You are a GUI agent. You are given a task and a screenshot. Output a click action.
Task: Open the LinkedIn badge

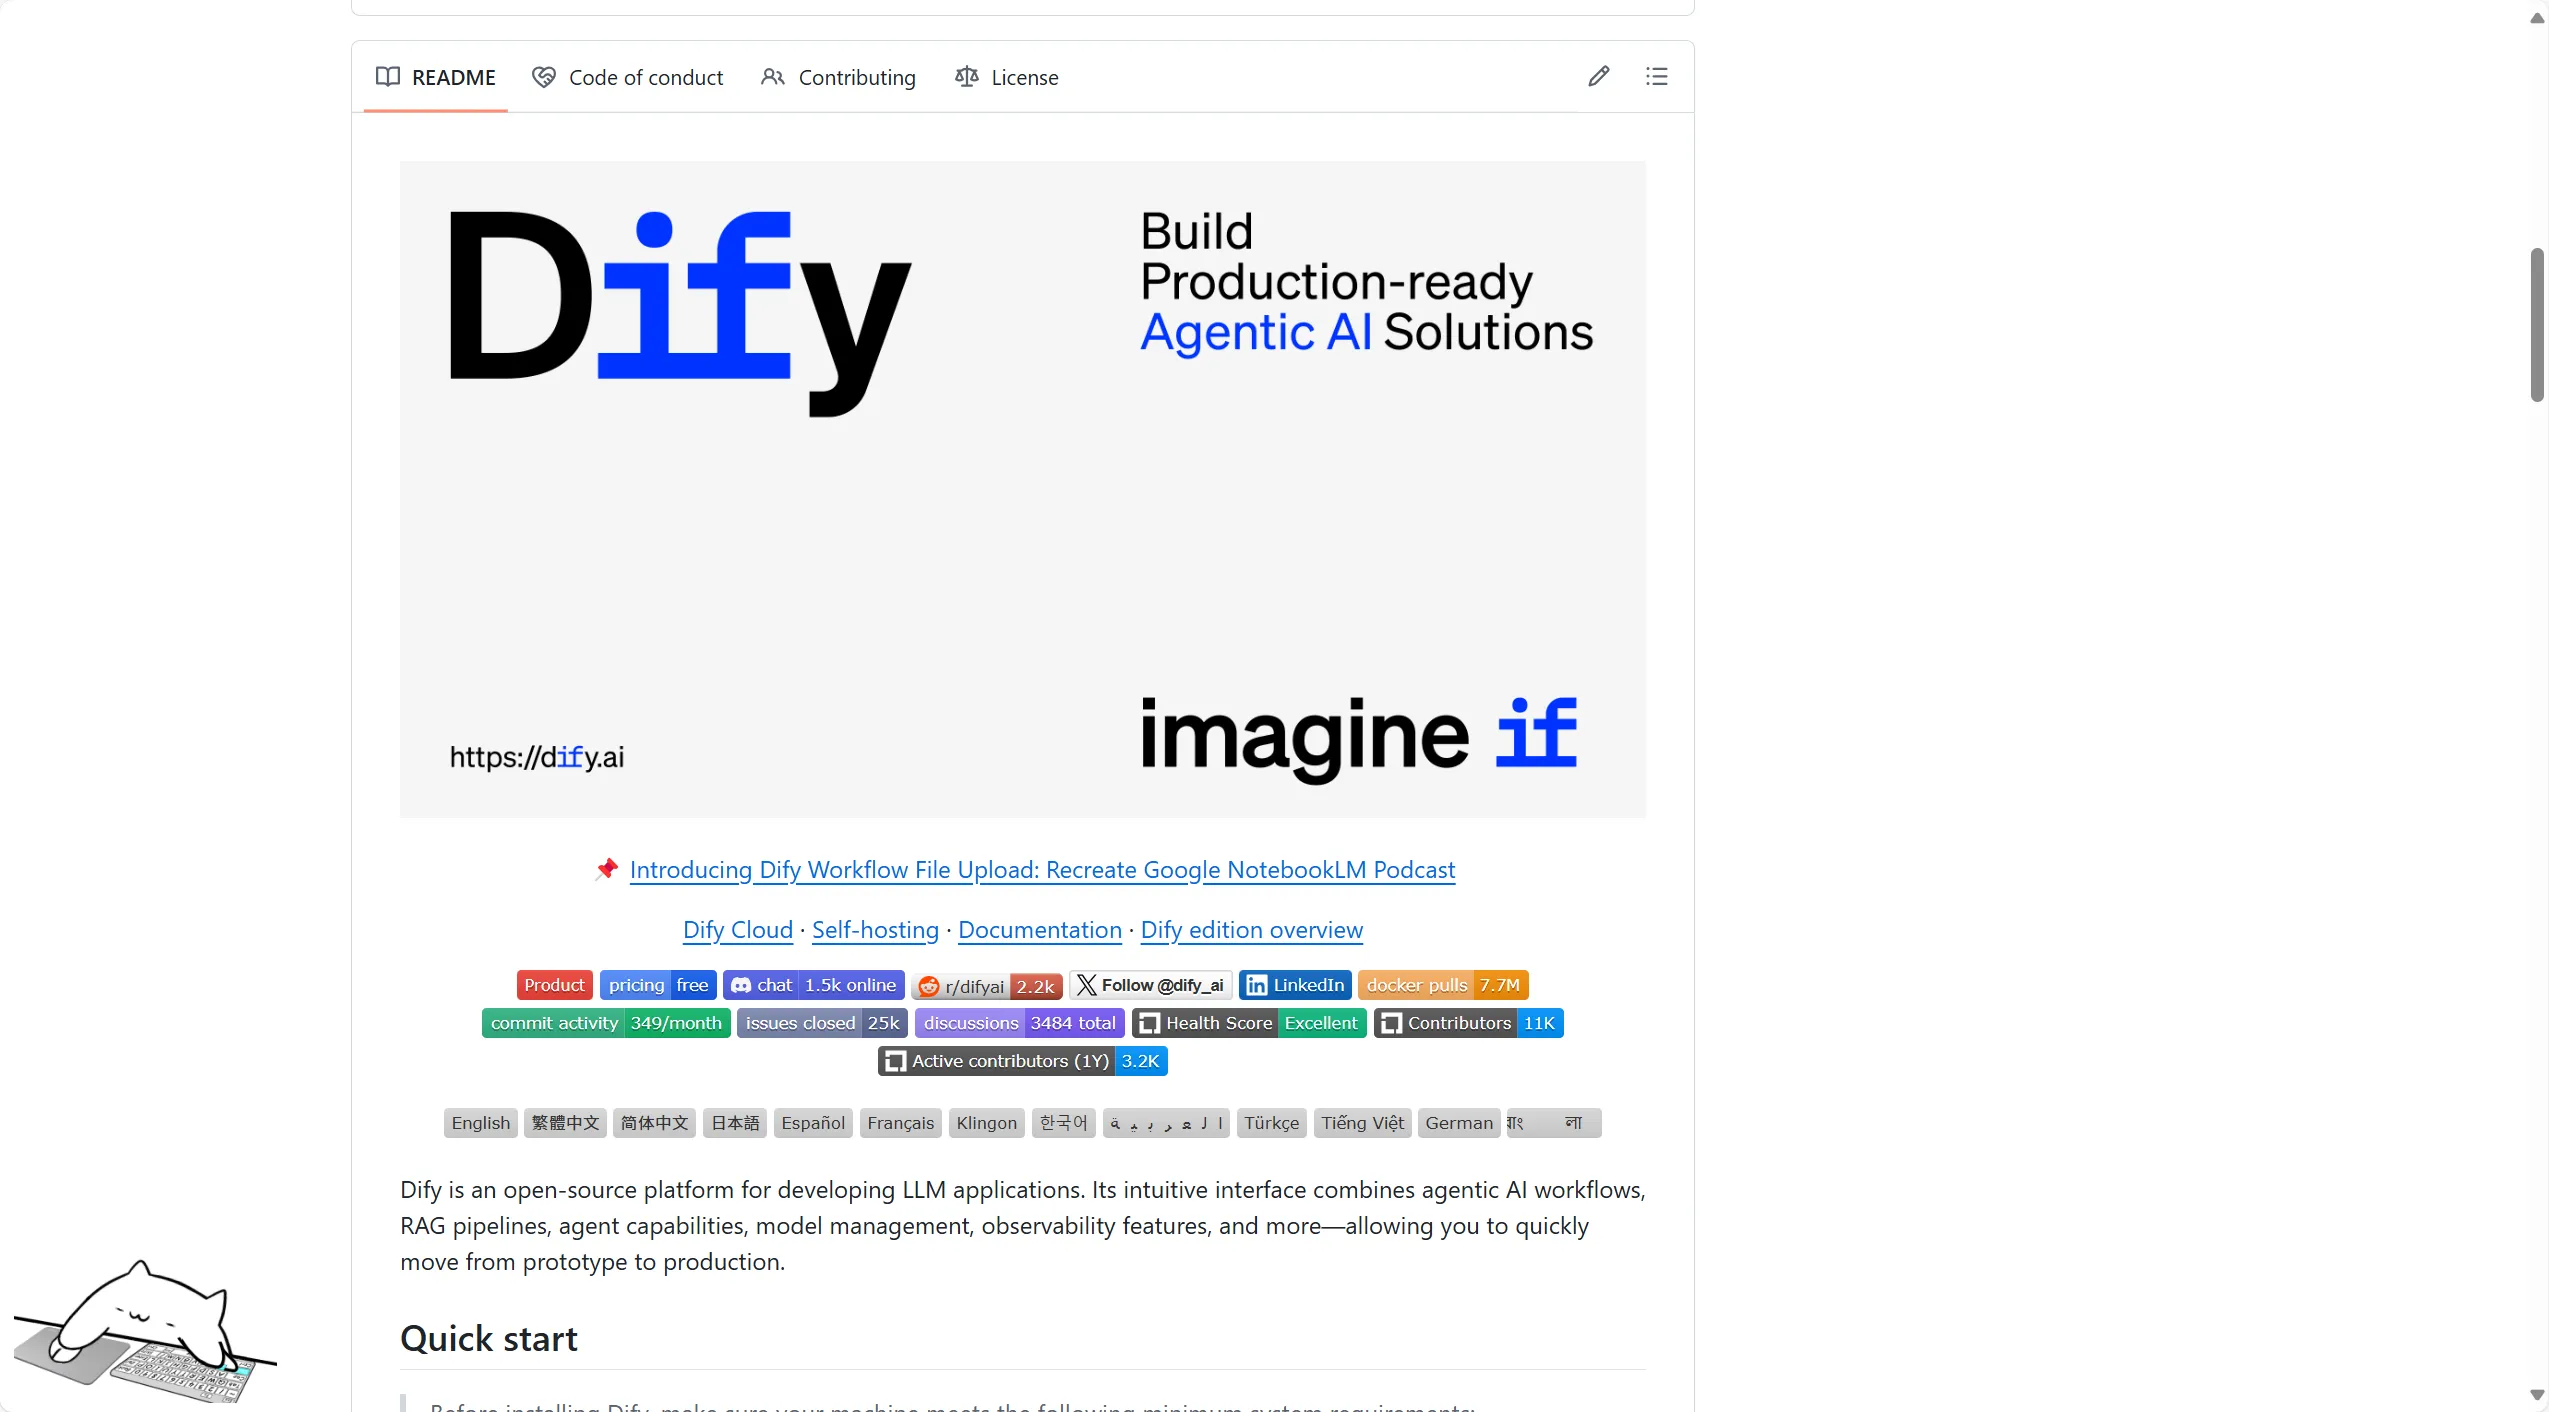point(1296,985)
